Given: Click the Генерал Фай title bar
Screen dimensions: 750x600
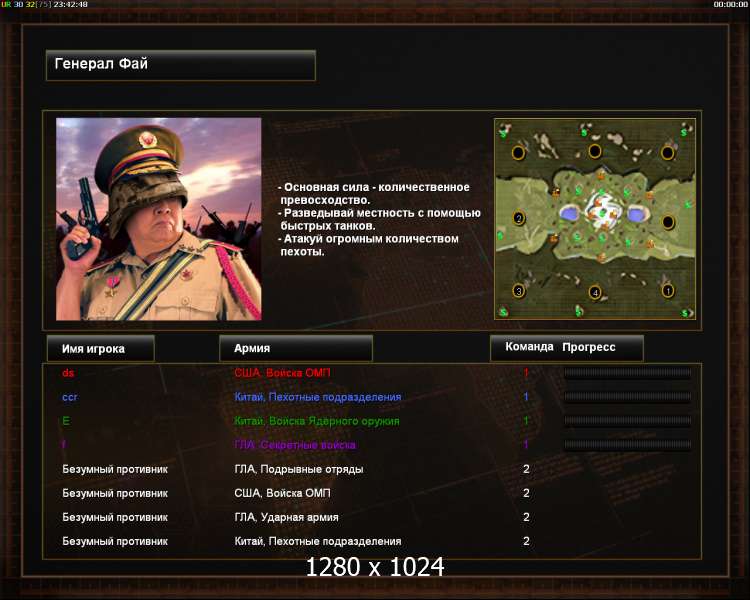Looking at the screenshot, I should click(x=181, y=65).
